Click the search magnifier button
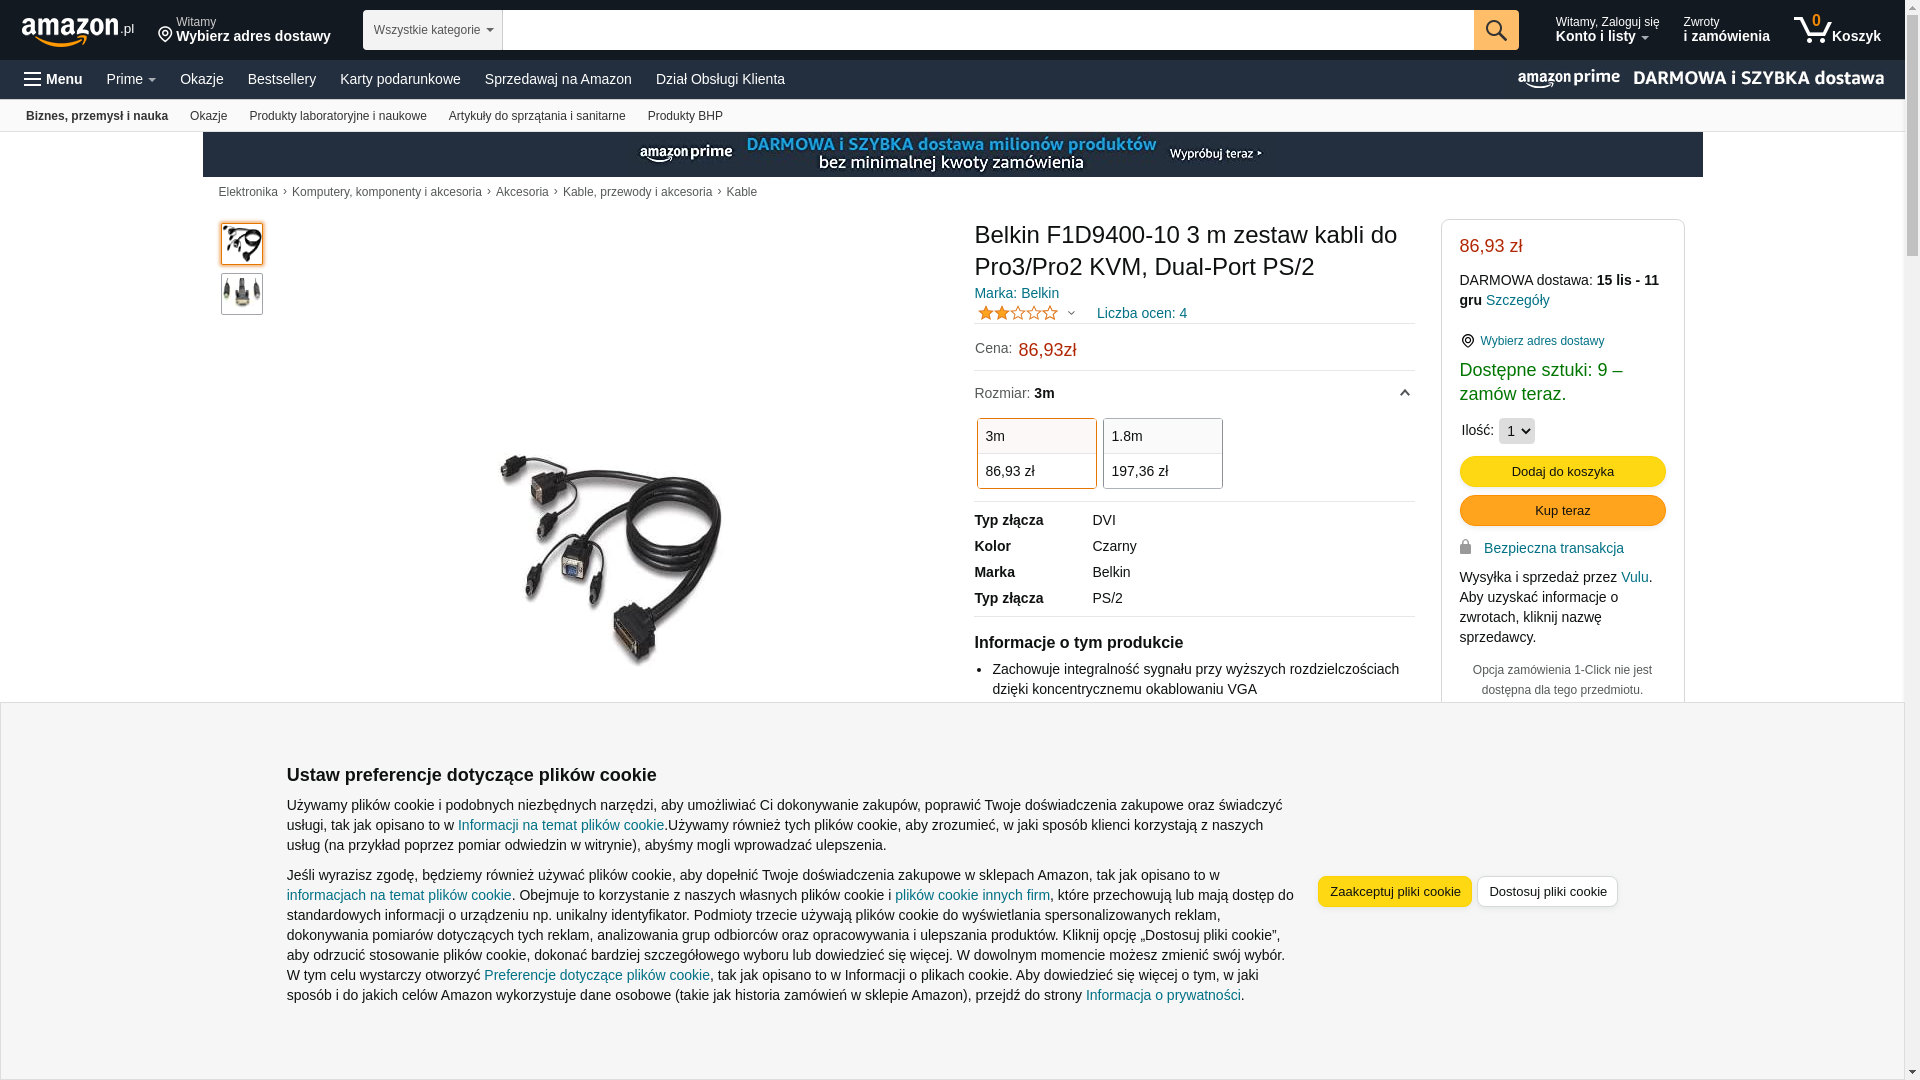Viewport: 1920px width, 1080px height. pos(1496,30)
